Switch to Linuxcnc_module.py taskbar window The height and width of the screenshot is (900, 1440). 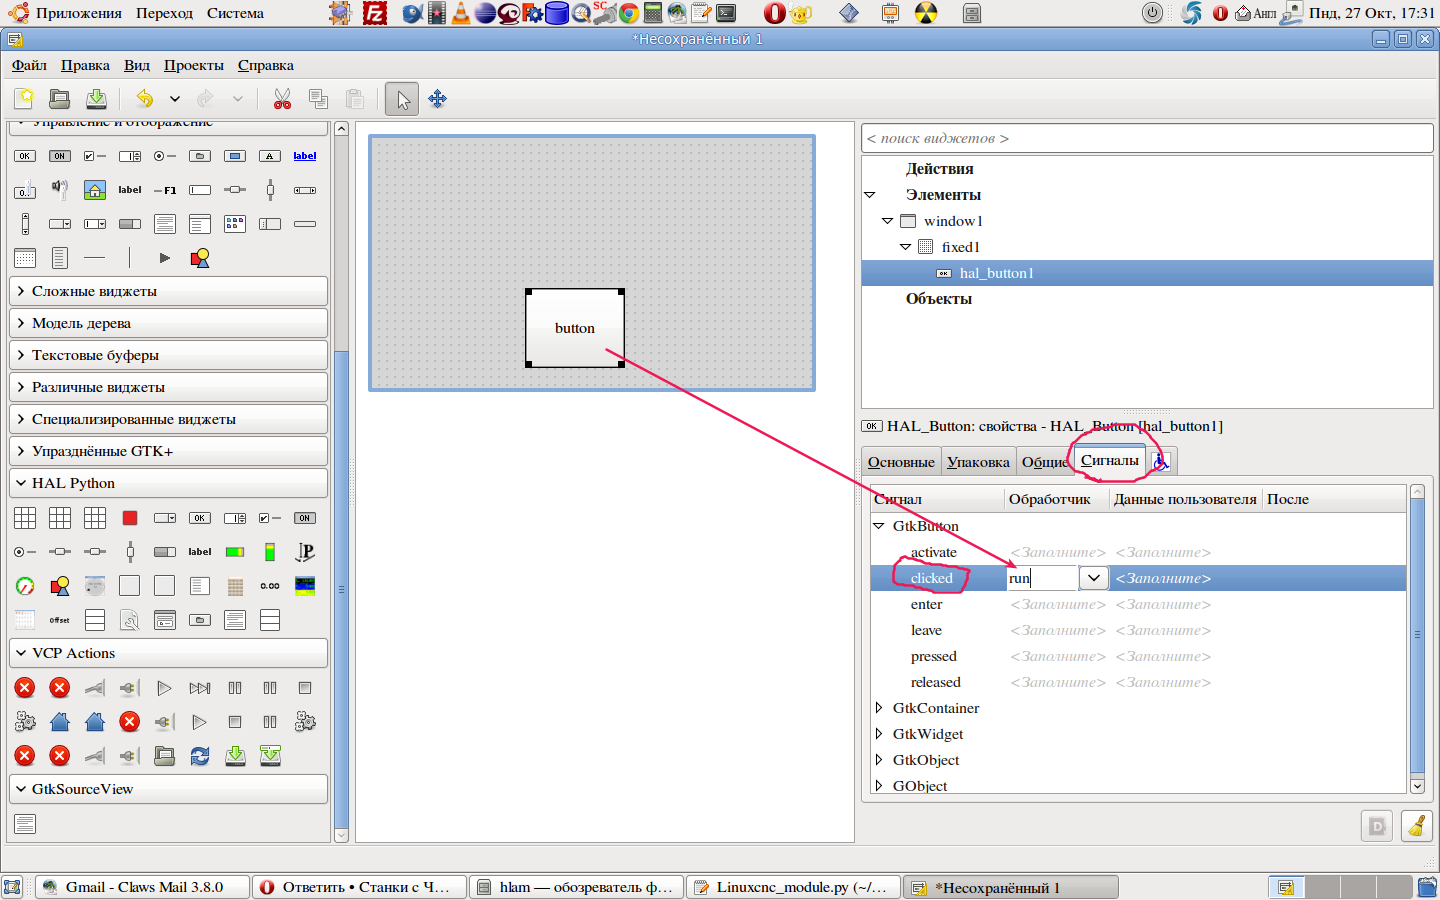(794, 887)
